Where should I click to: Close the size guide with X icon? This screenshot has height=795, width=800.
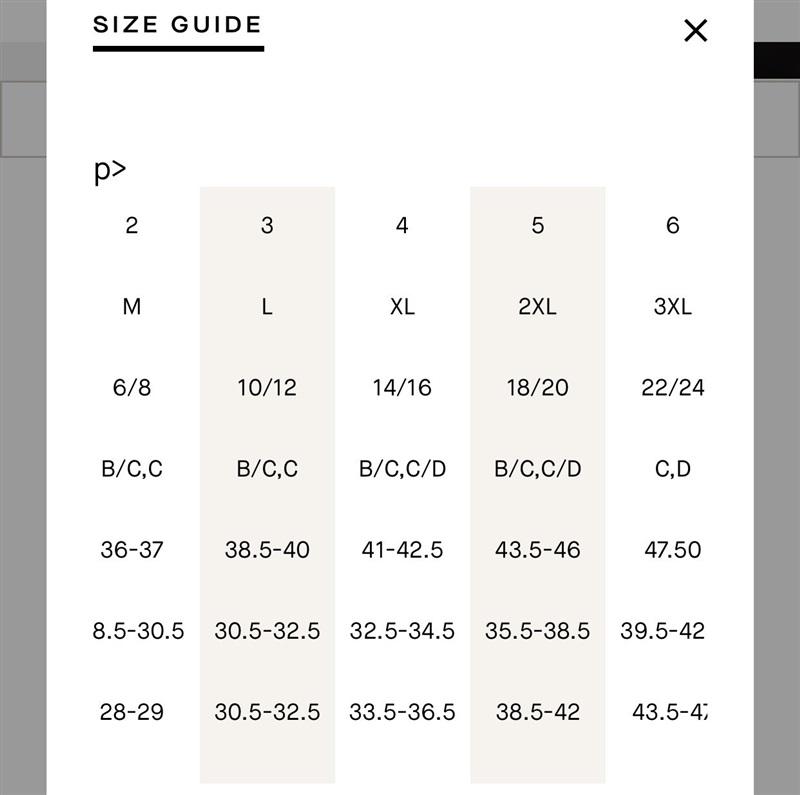pos(695,31)
